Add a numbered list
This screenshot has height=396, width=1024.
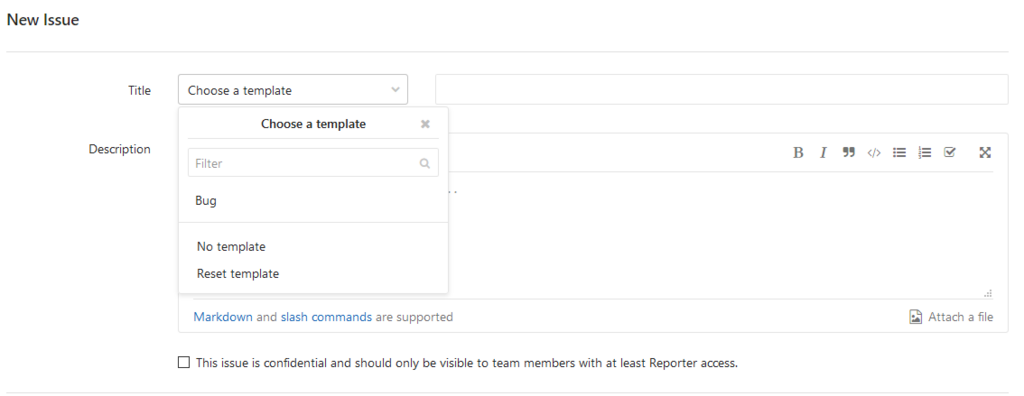[925, 152]
